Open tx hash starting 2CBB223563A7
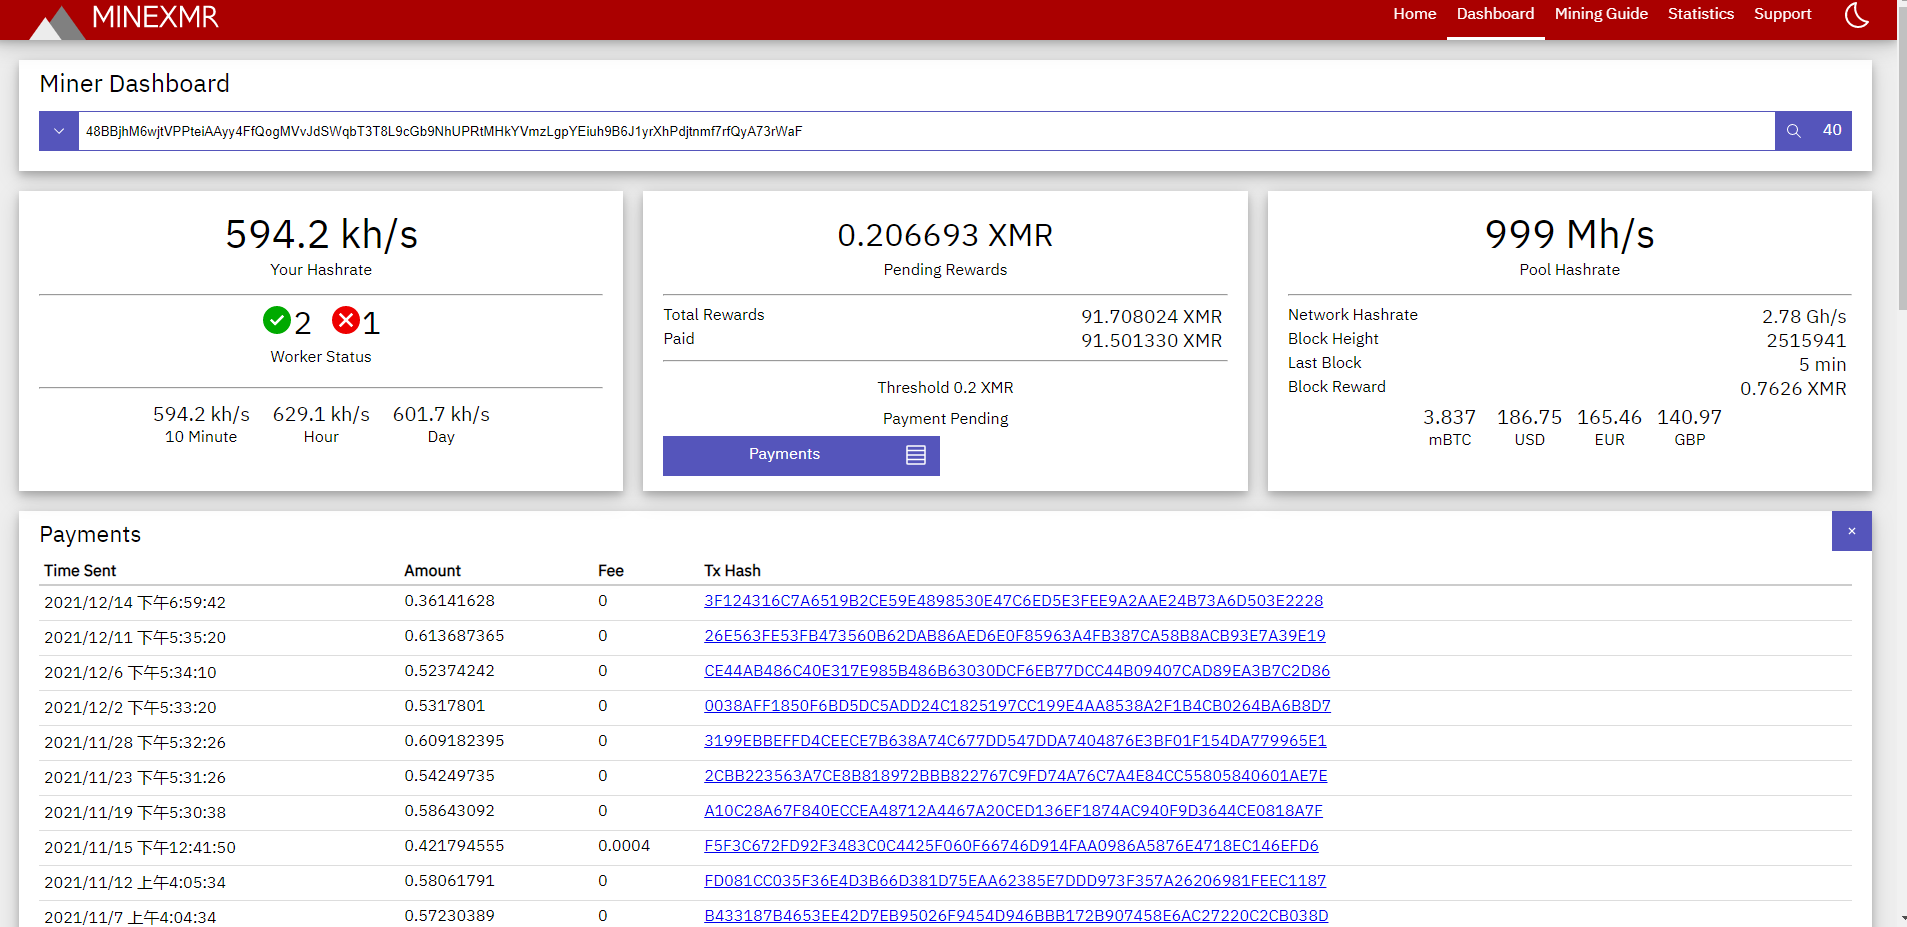This screenshot has height=927, width=1907. tap(1016, 776)
